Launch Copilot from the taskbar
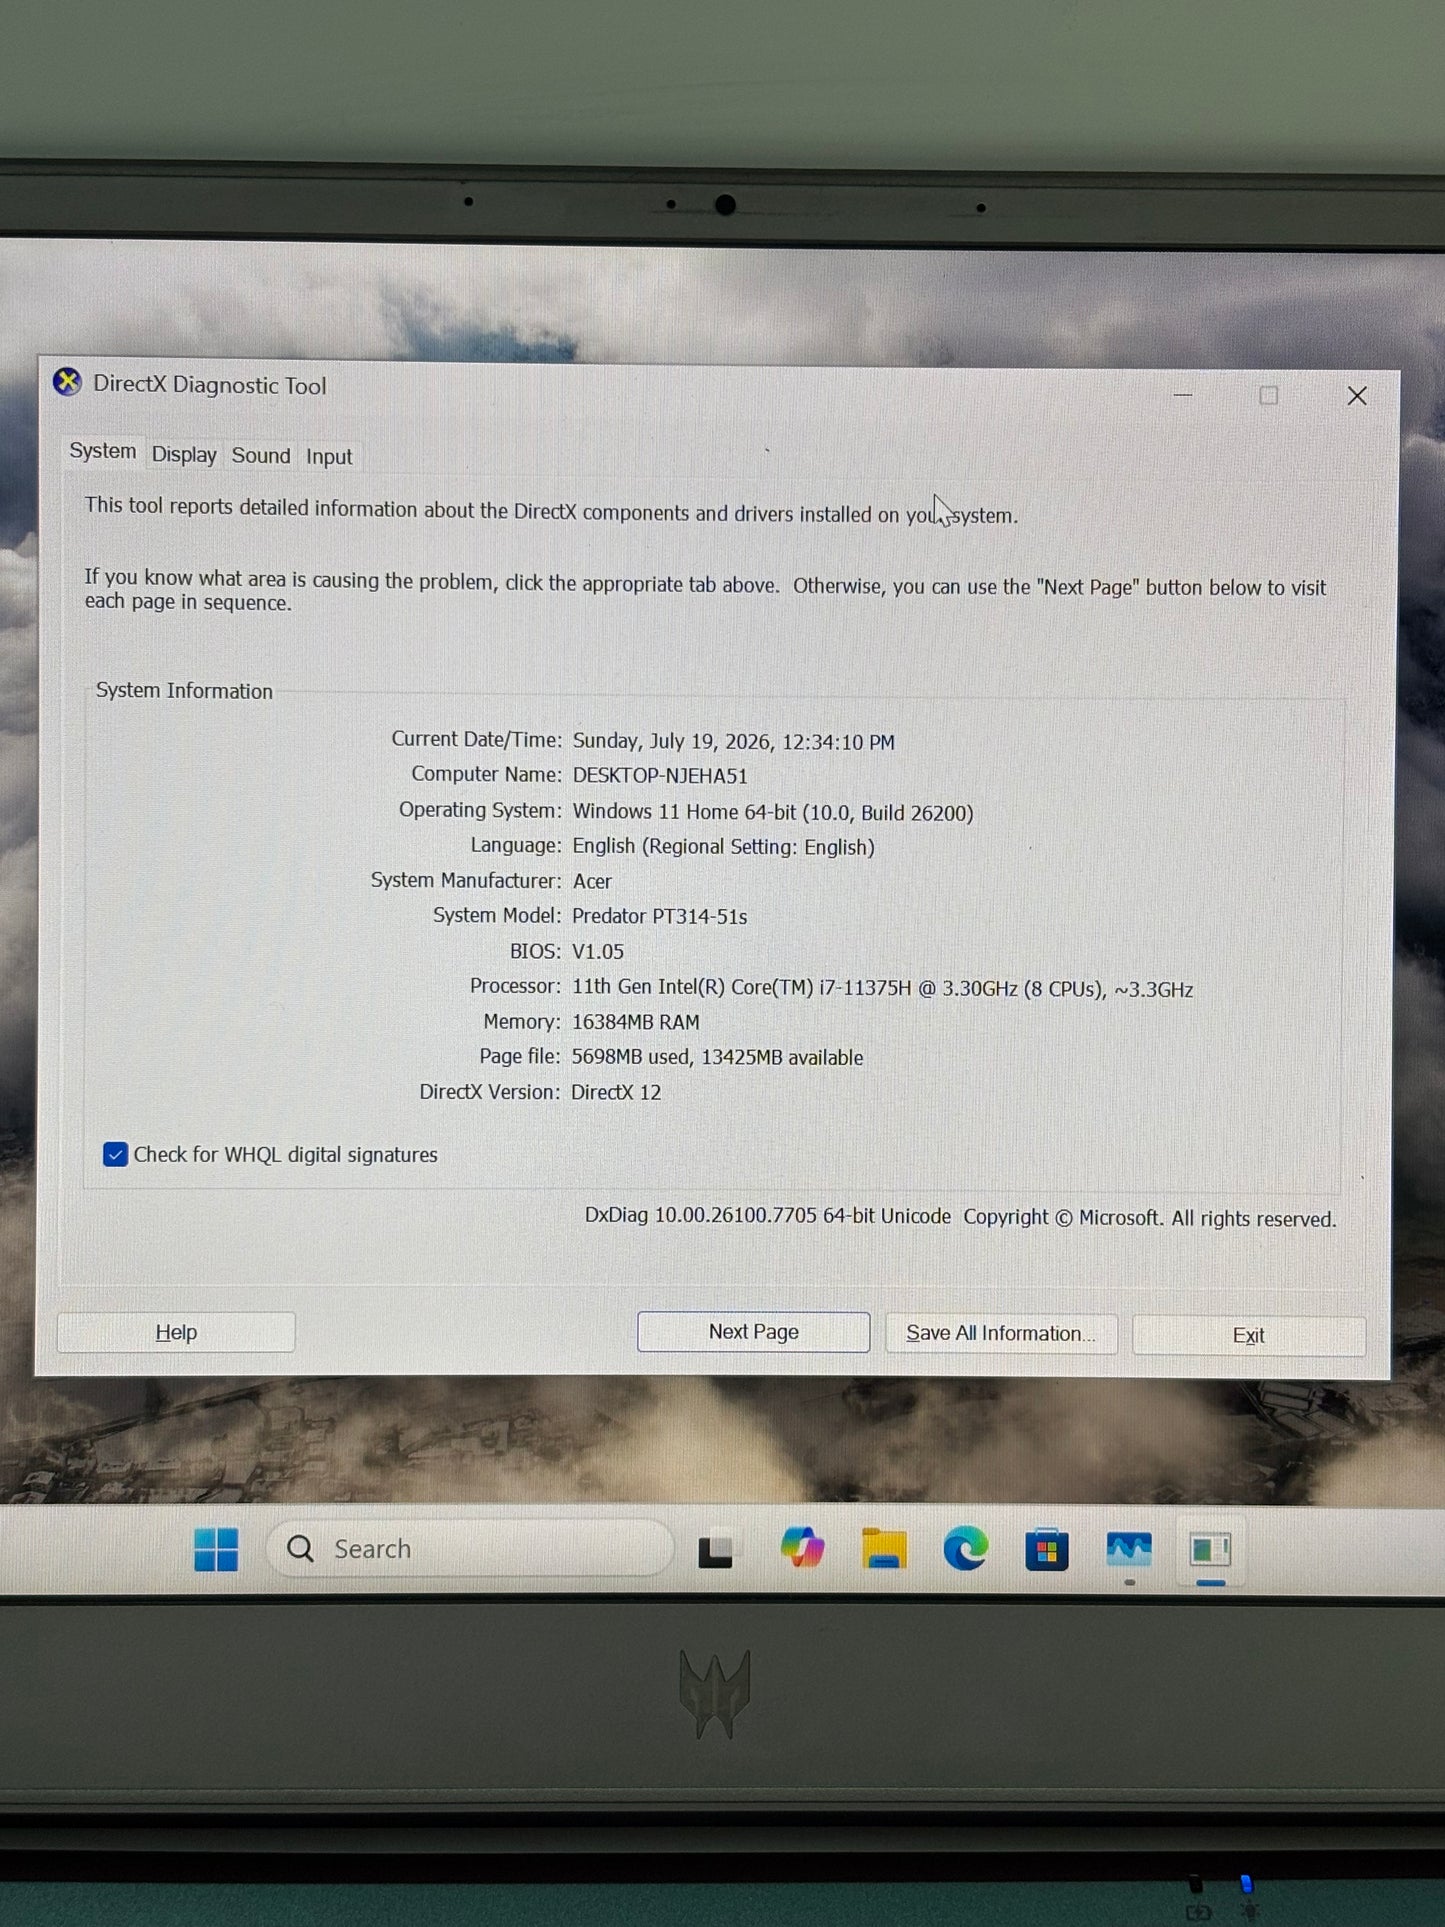This screenshot has height=1927, width=1445. [x=802, y=1548]
